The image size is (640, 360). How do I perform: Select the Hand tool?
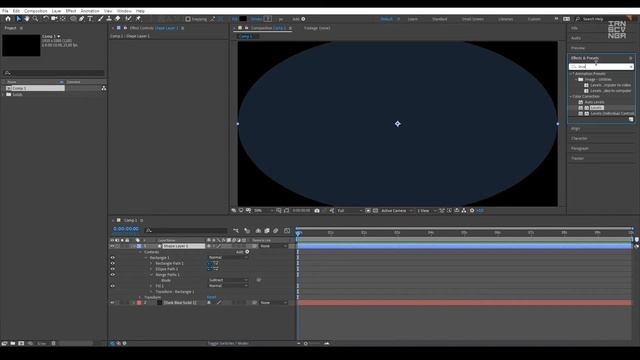(x=27, y=19)
